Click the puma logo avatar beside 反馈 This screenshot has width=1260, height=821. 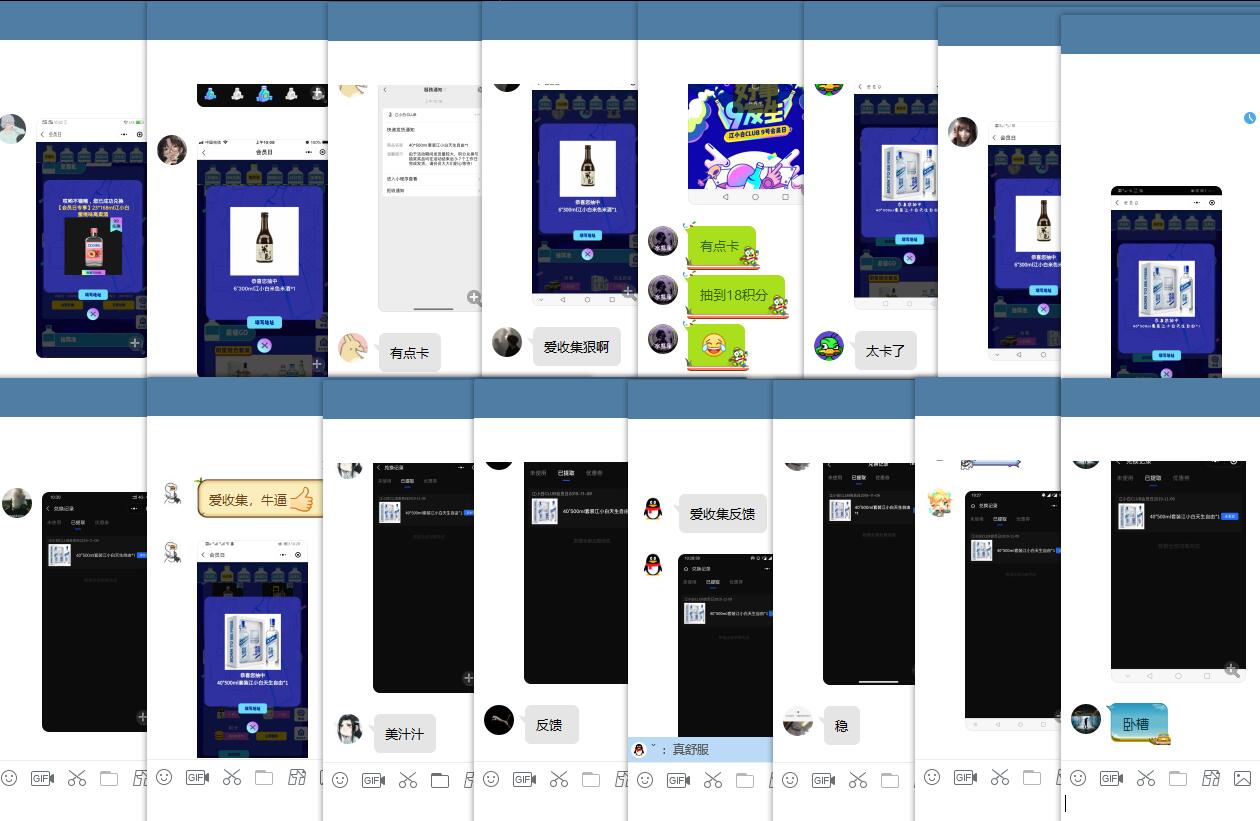pyautogui.click(x=499, y=720)
